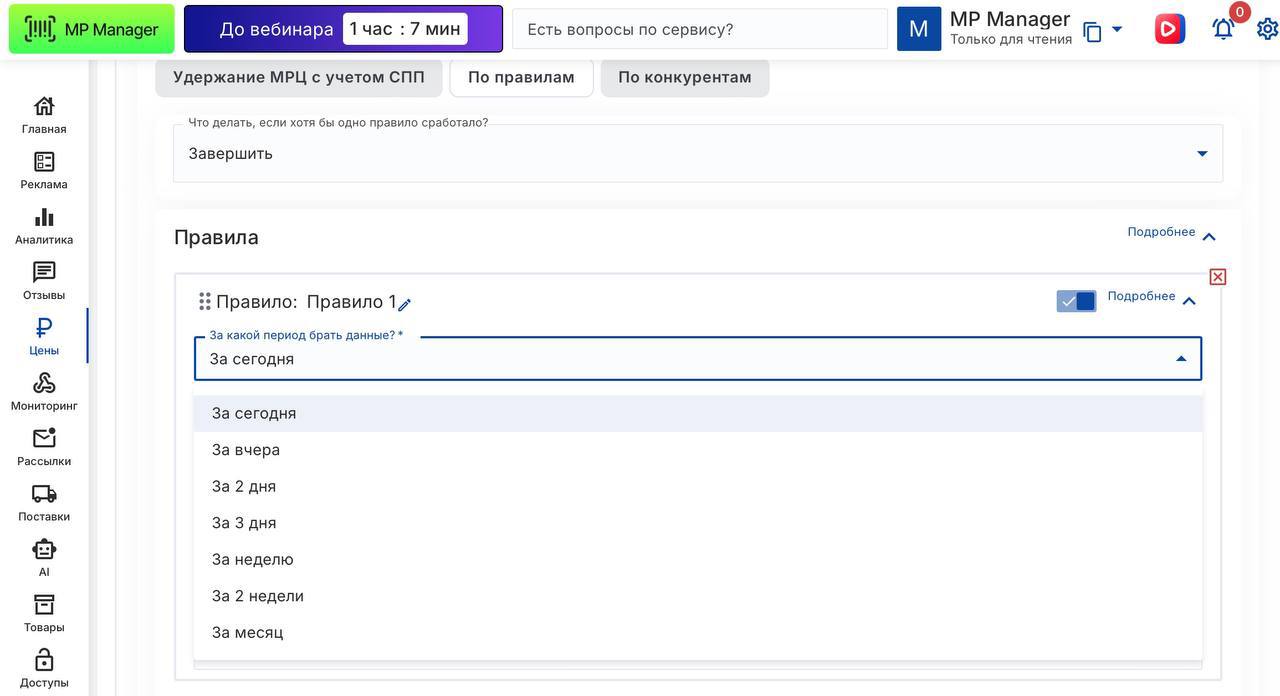The width and height of the screenshot is (1280, 696).
Task: Delete the rule with red X icon
Action: tap(1217, 277)
